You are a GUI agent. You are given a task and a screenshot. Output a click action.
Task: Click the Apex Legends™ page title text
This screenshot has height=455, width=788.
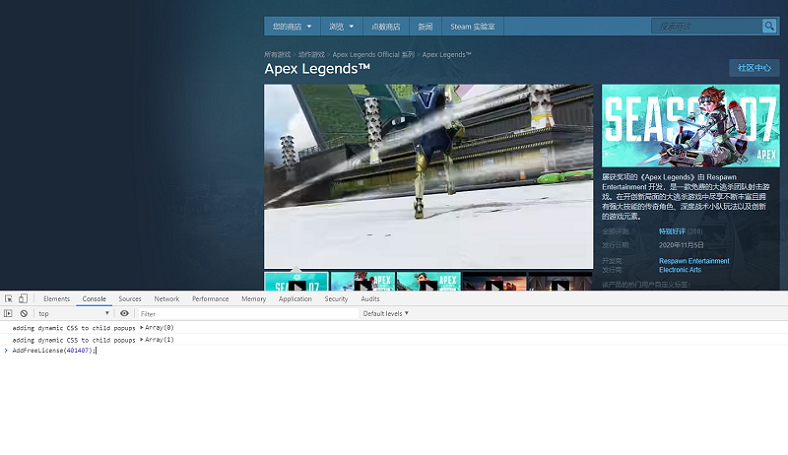(317, 69)
